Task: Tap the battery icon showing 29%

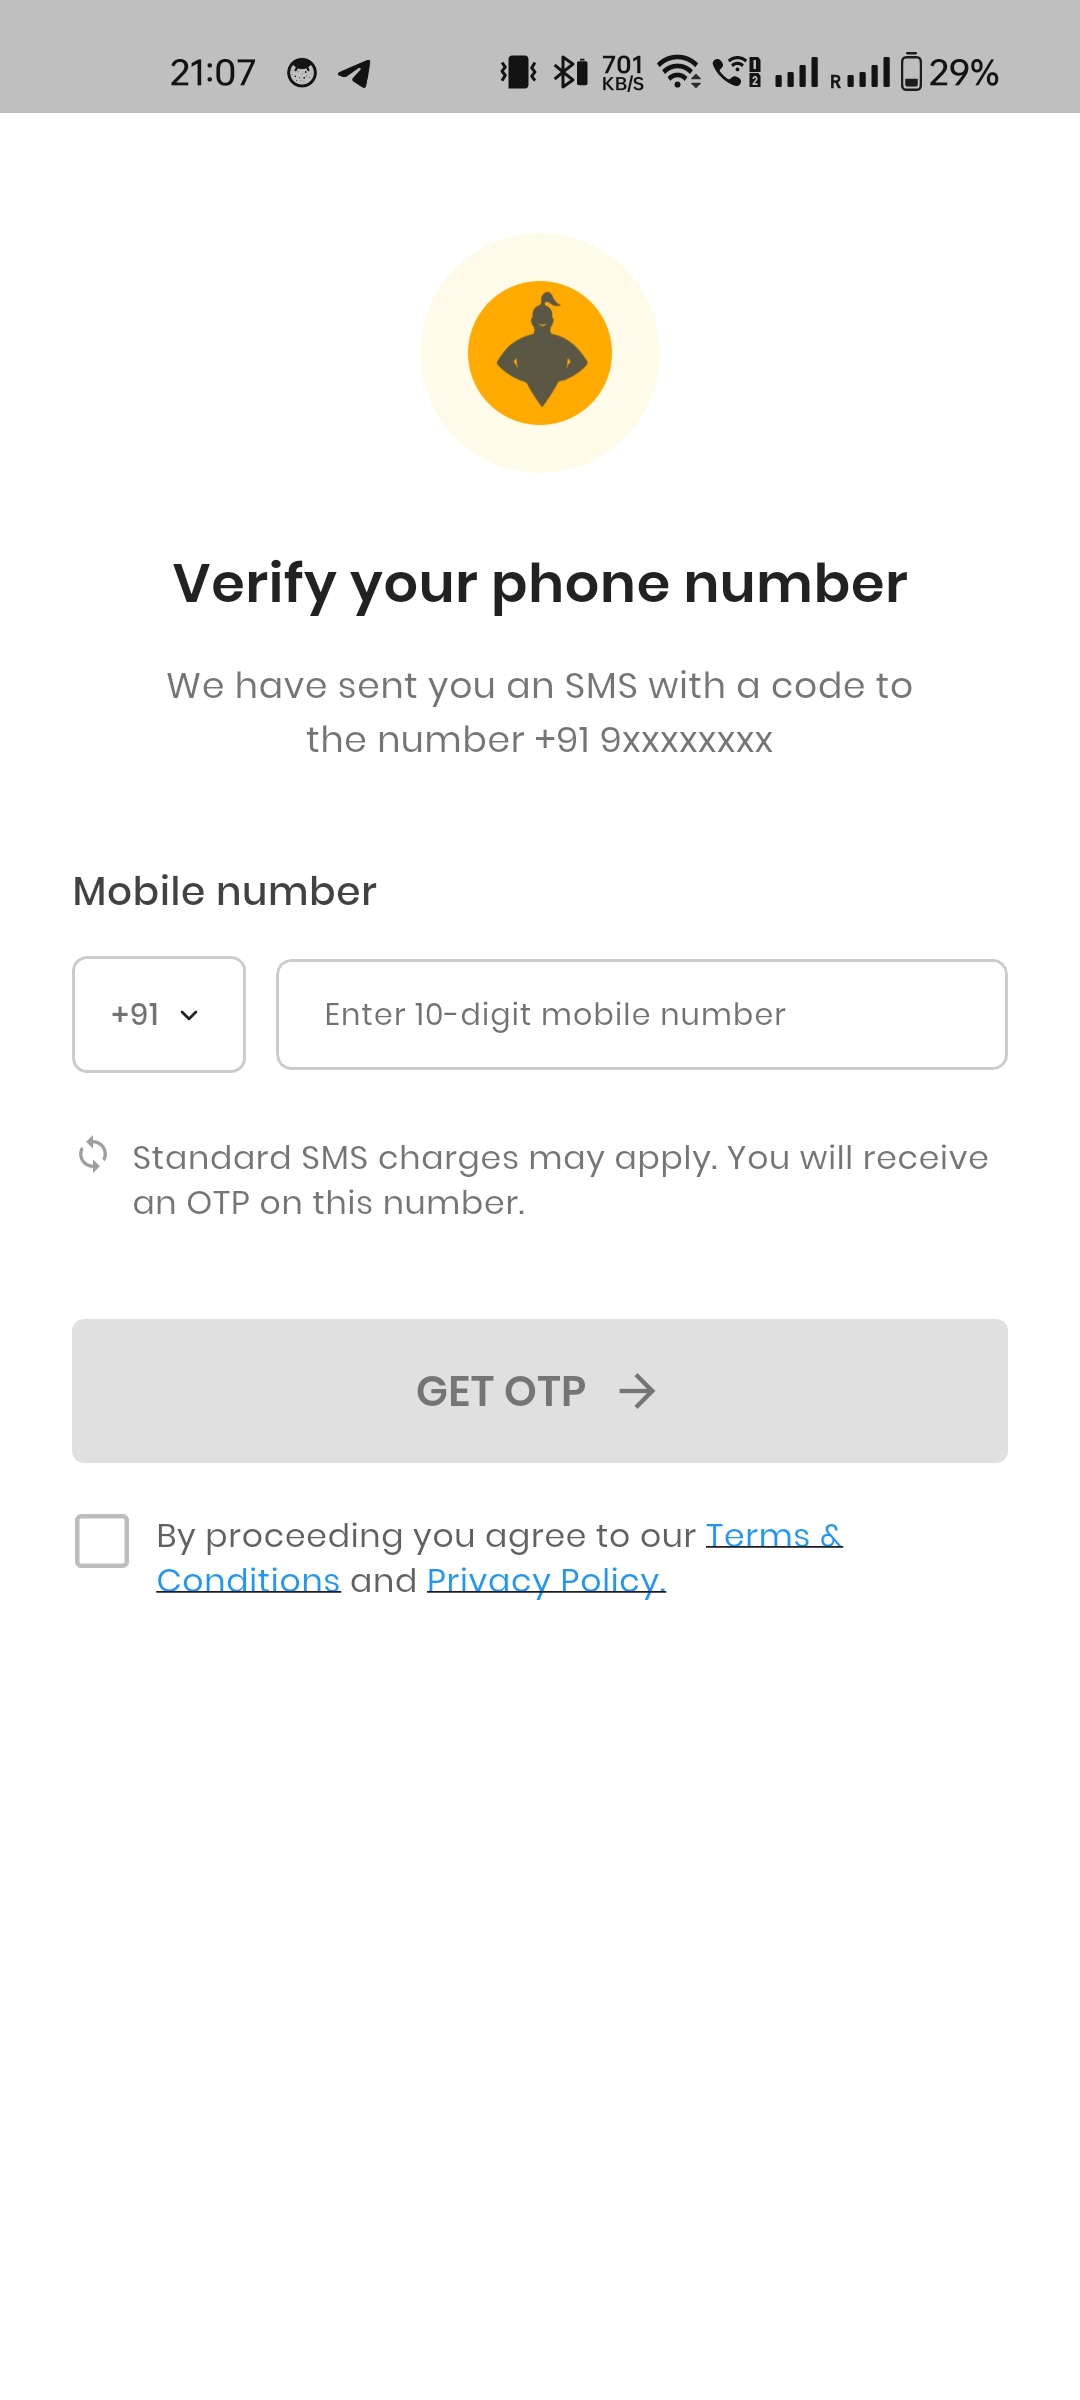Action: click(911, 72)
